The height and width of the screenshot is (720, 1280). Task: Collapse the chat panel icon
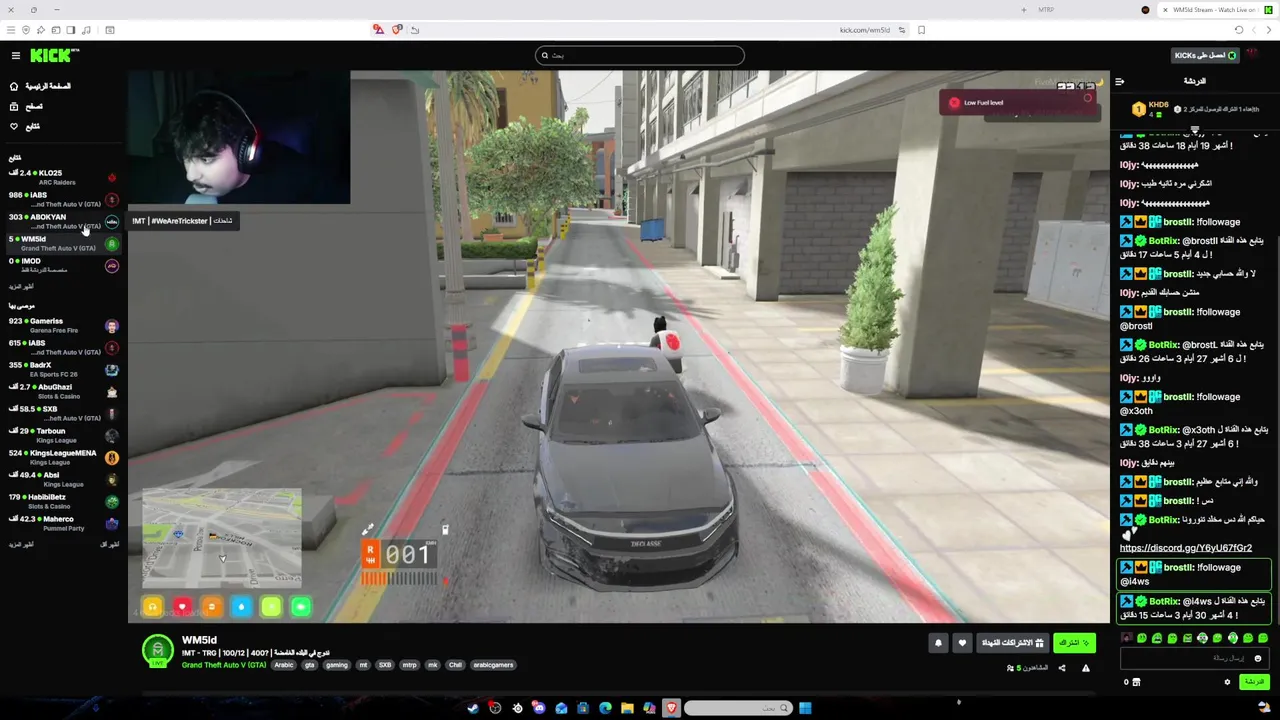(1120, 81)
